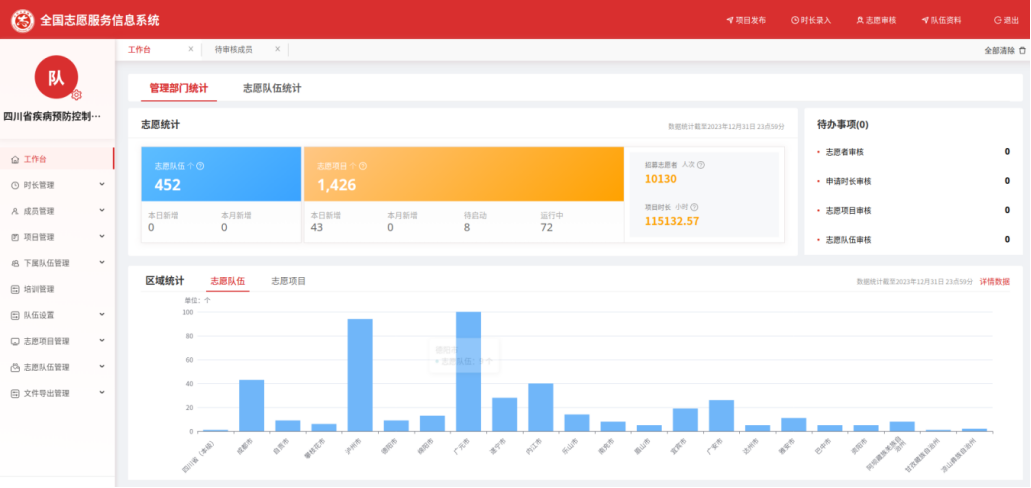
Task: Click the help icon beside 项目时长 小时
Action: 694,207
